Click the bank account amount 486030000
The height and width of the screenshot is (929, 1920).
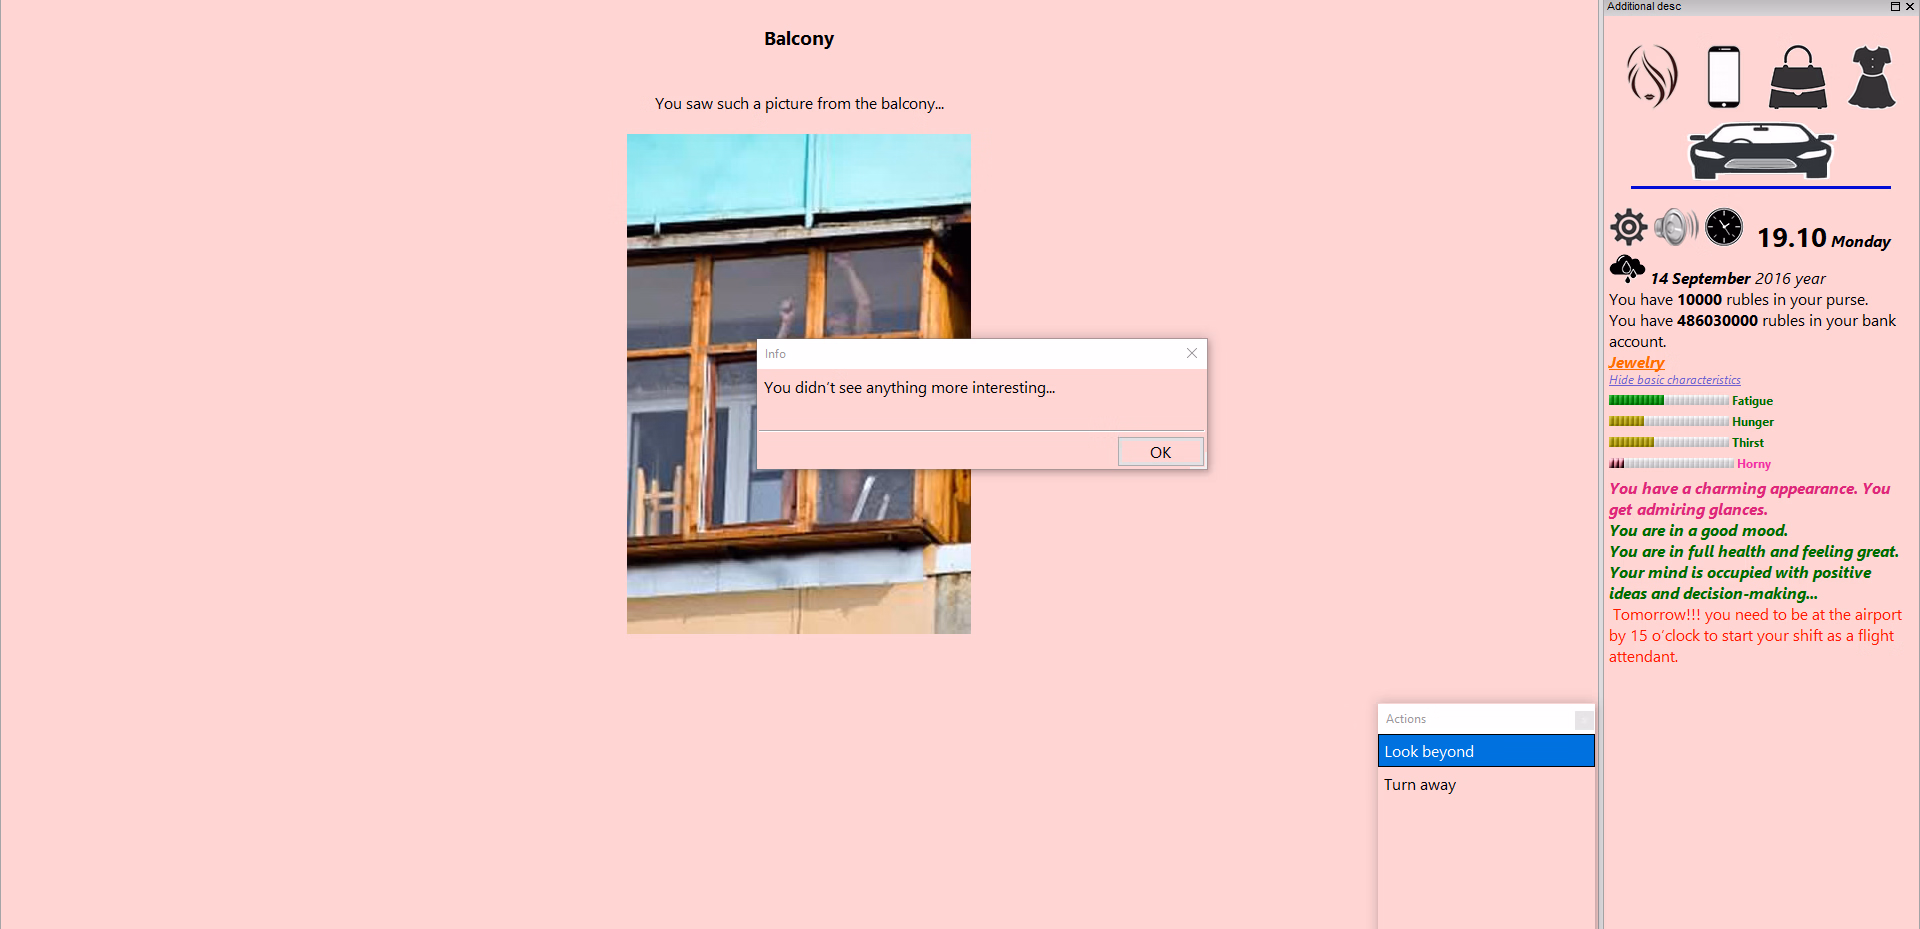click(x=1717, y=321)
